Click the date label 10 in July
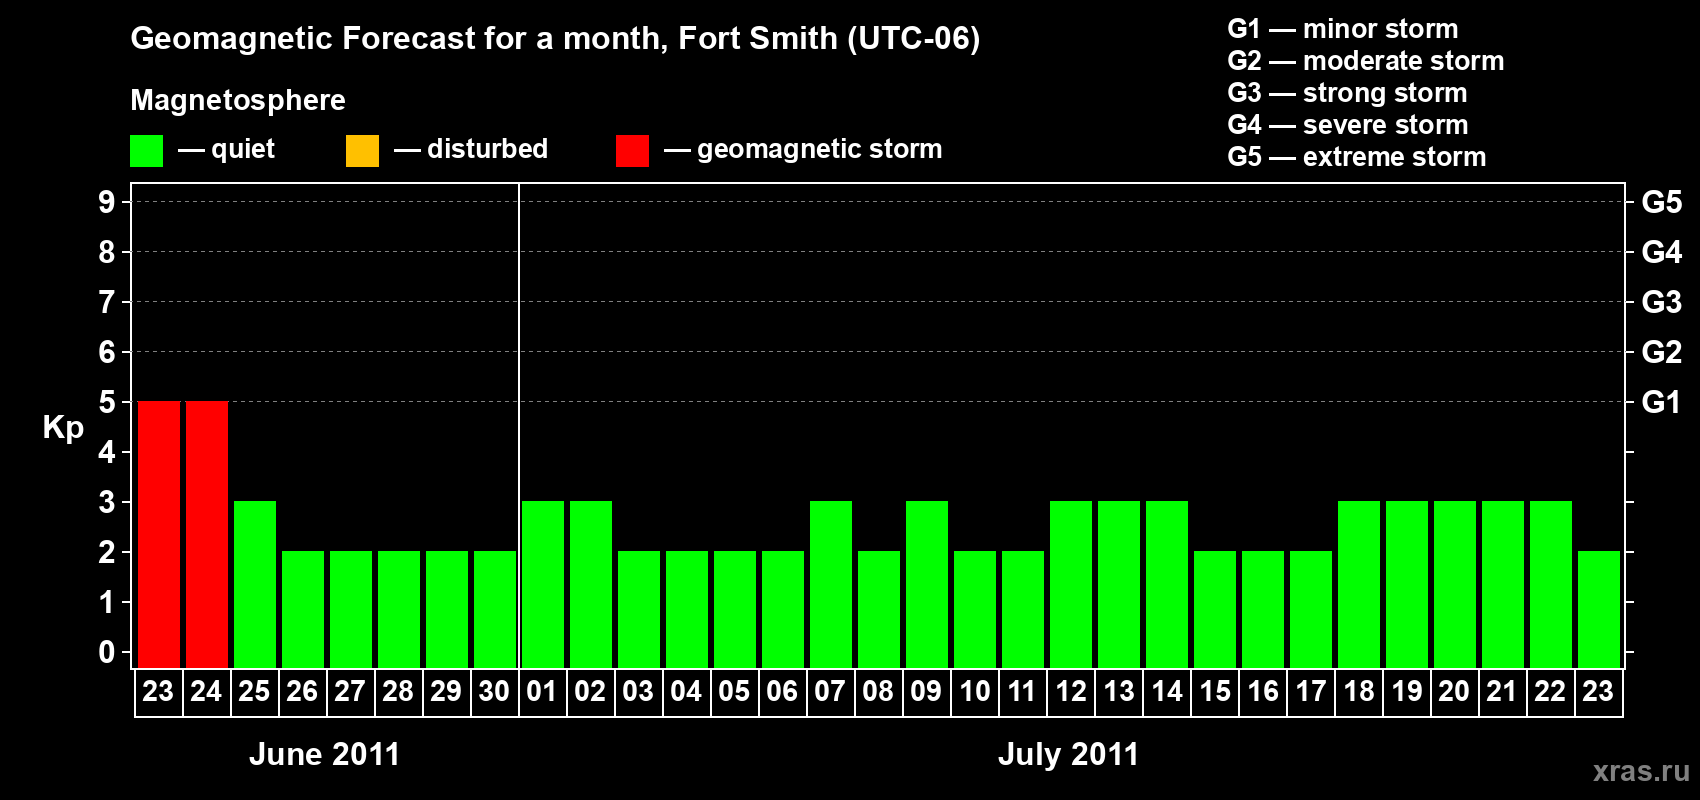The image size is (1700, 800). [974, 691]
